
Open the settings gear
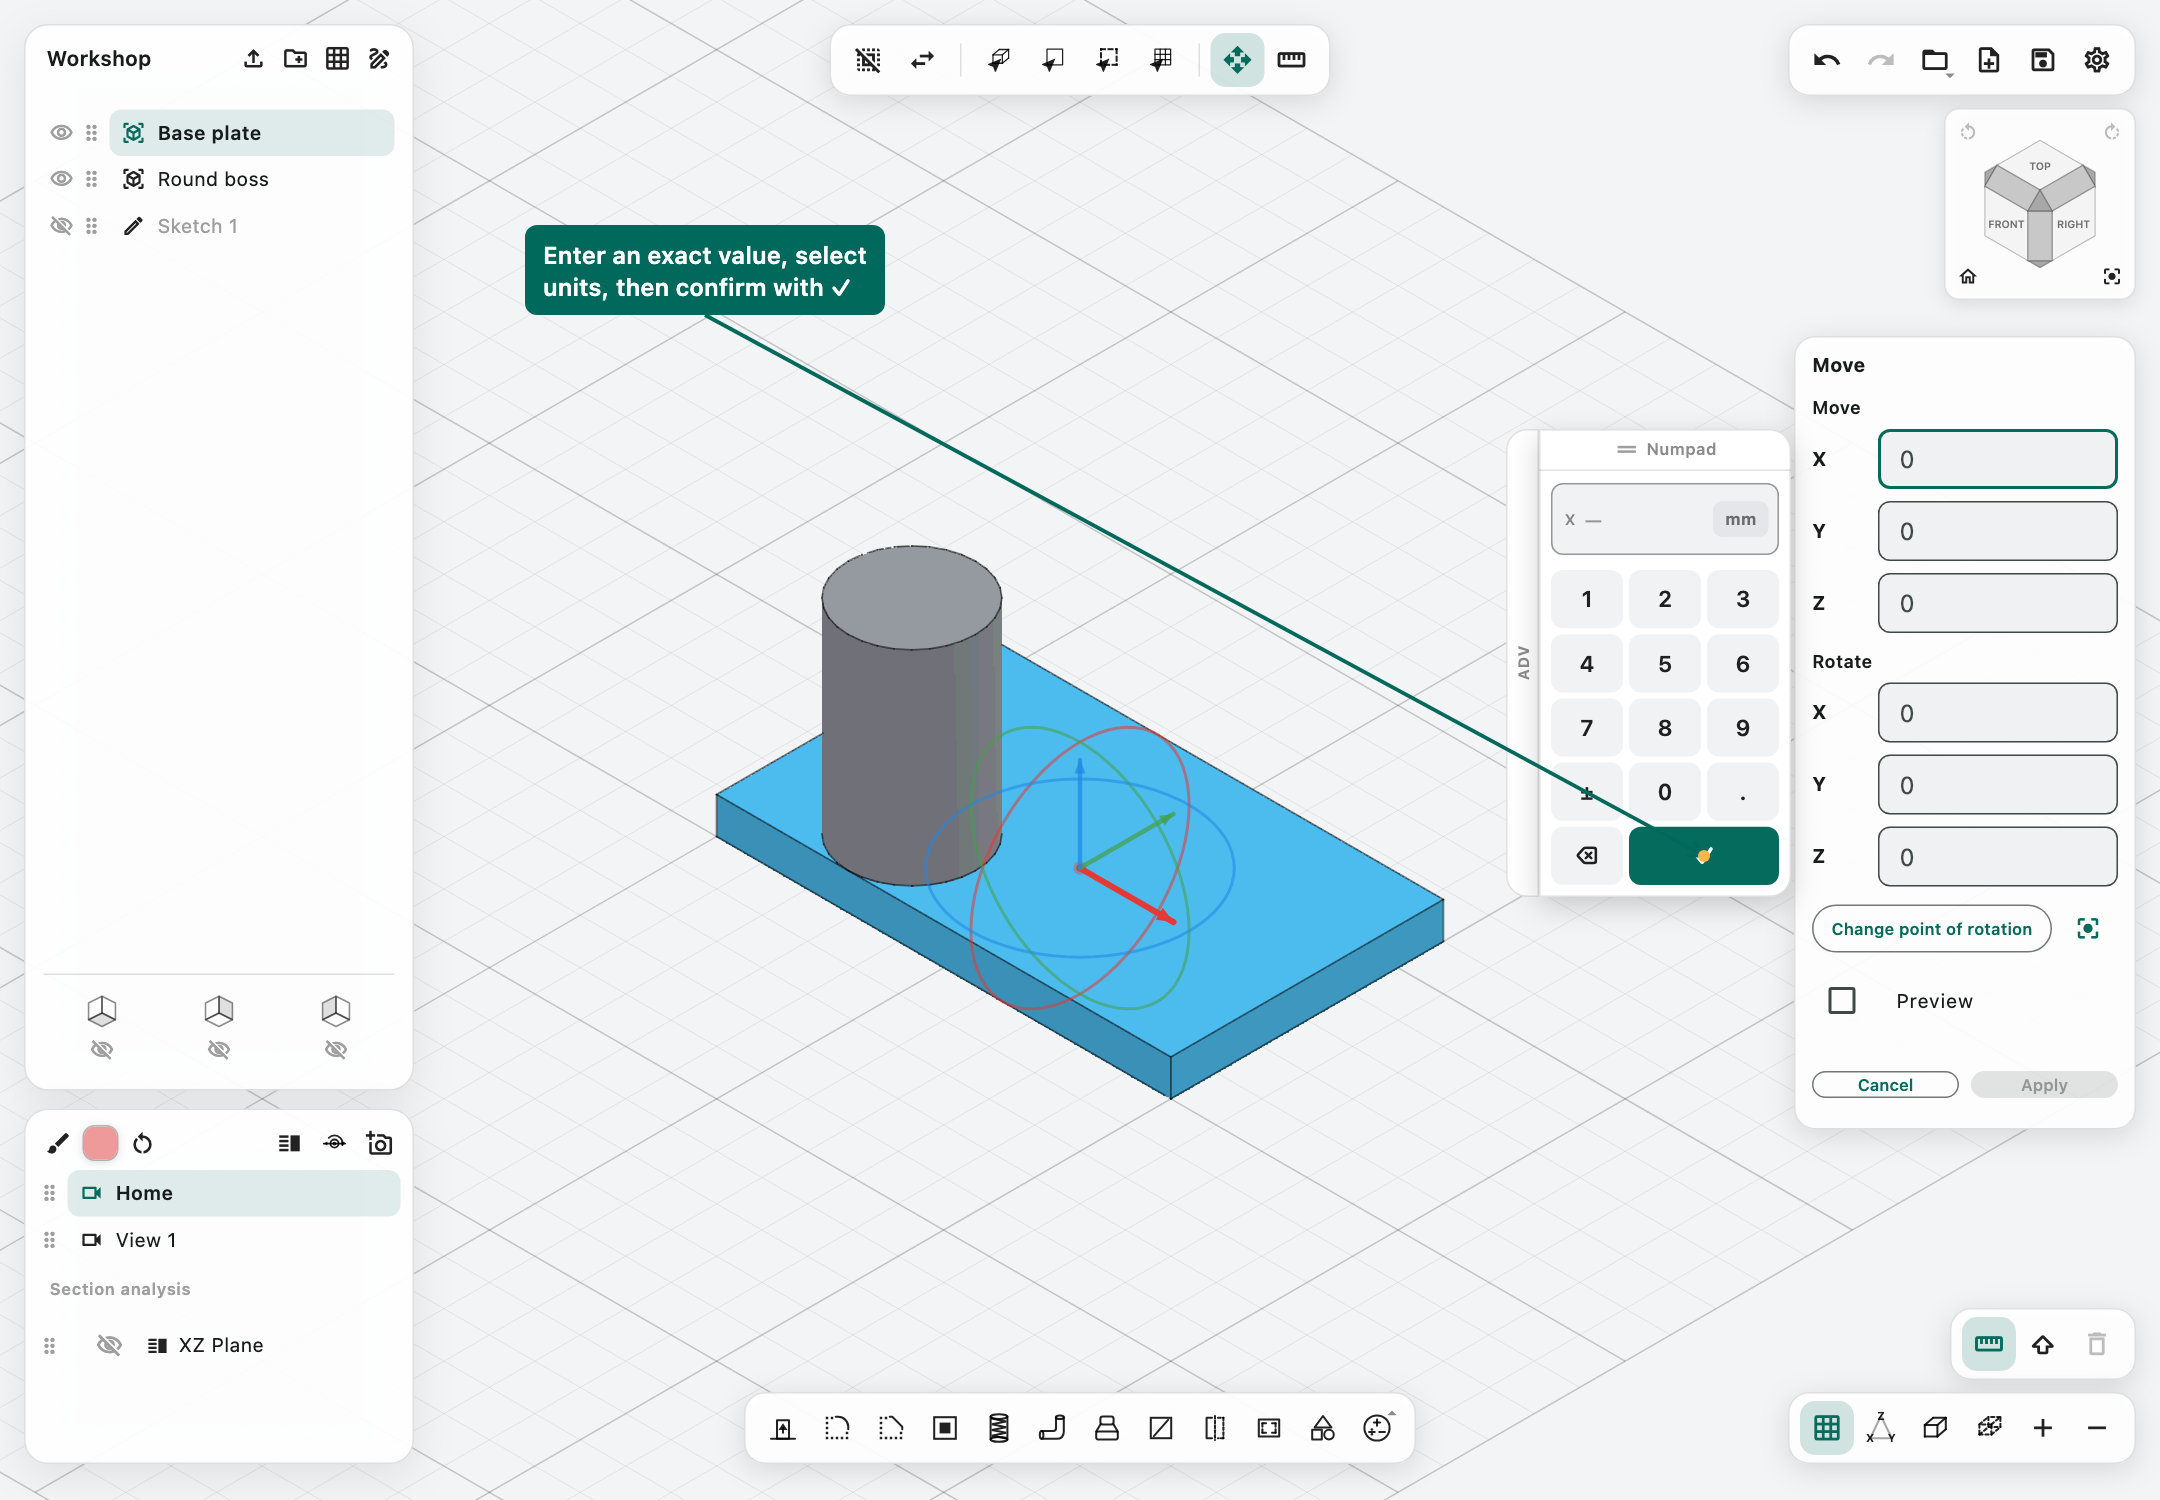[2097, 61]
